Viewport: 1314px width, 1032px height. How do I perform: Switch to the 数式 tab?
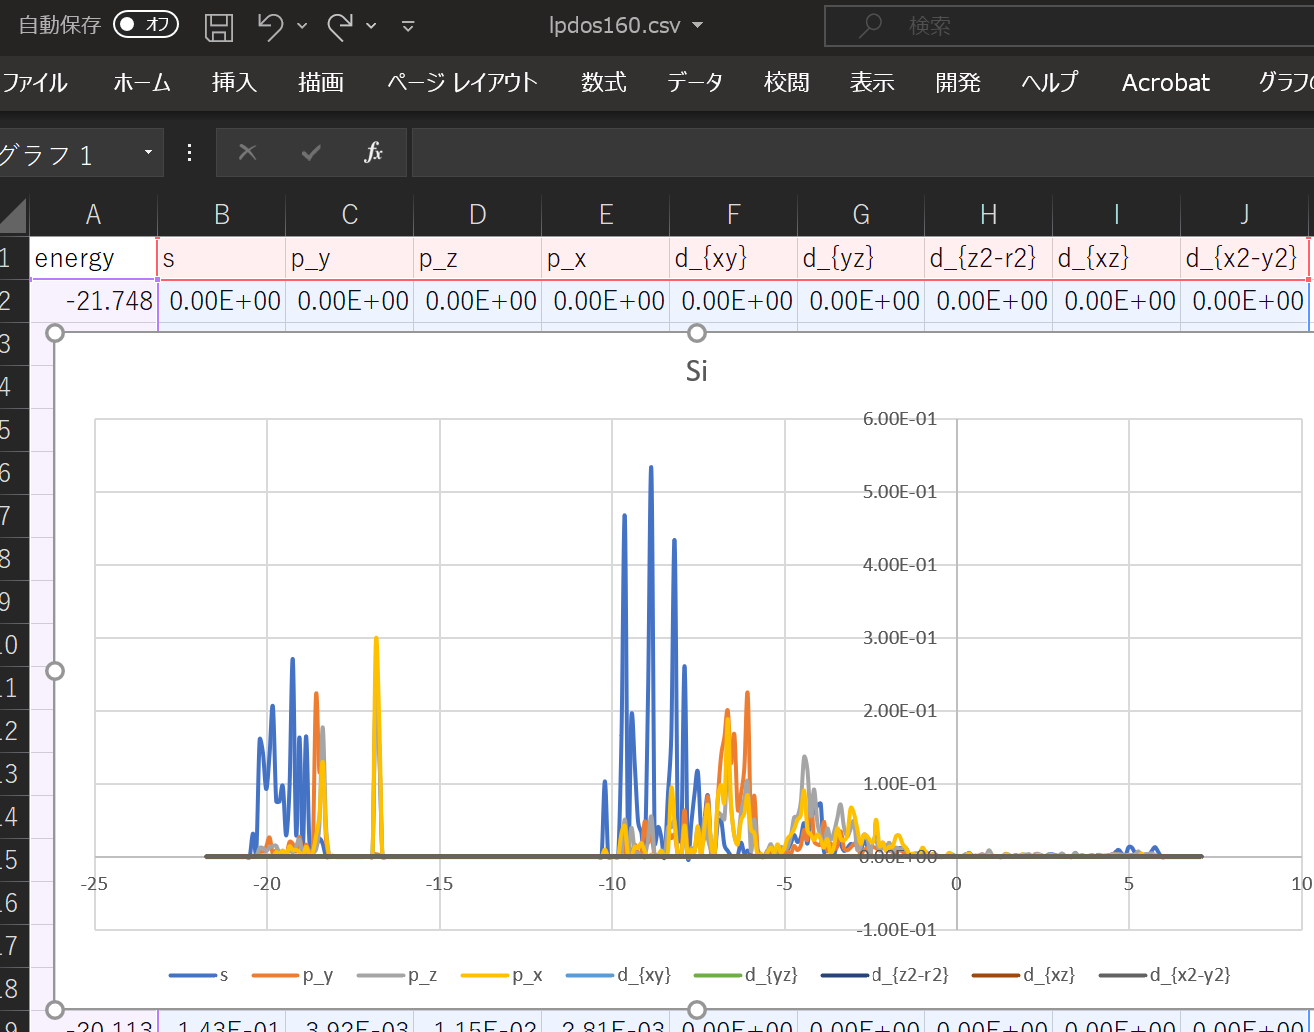pos(604,82)
